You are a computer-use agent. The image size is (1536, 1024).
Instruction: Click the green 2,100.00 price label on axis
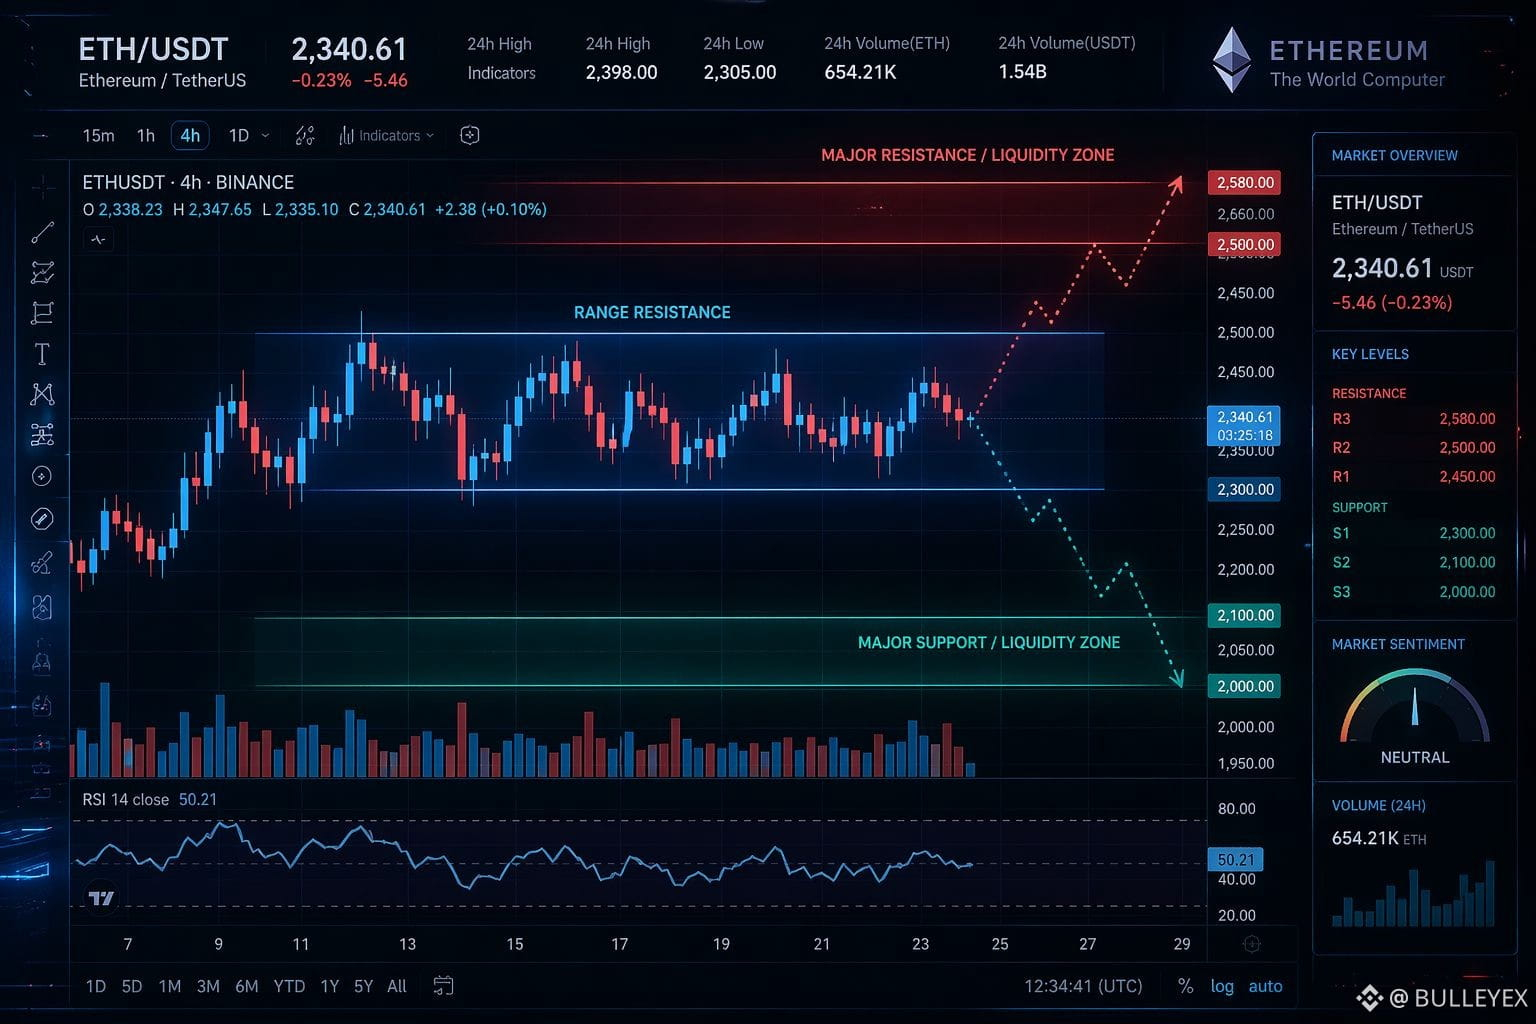(1245, 615)
